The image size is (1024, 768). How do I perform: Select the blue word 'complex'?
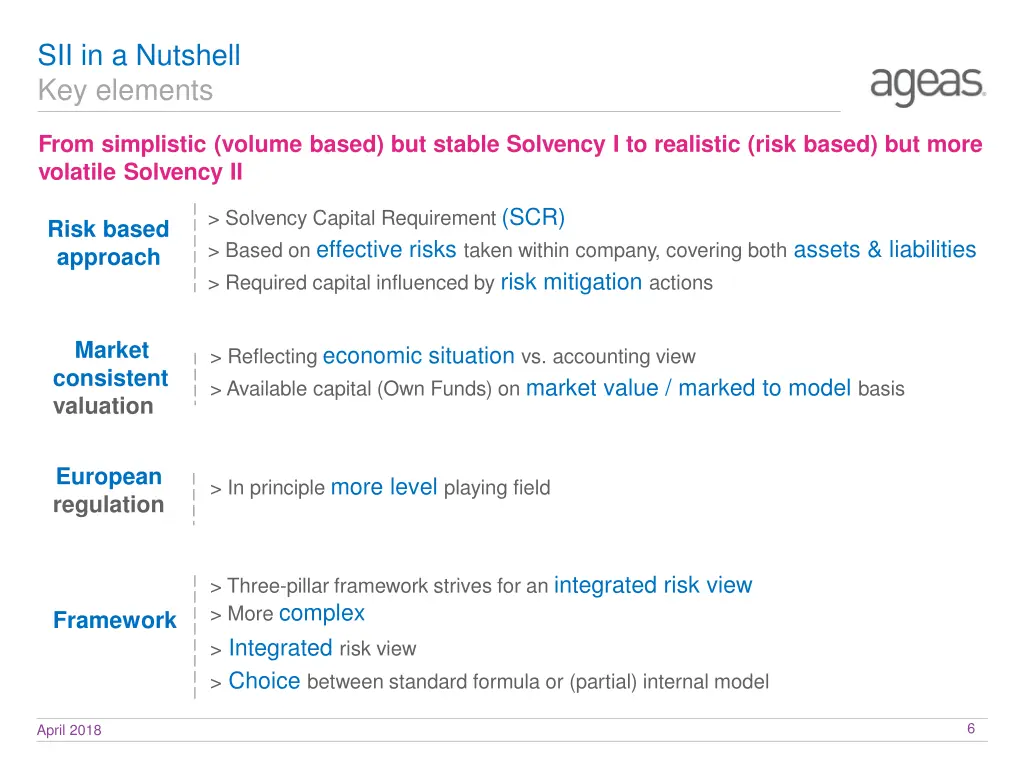click(322, 613)
